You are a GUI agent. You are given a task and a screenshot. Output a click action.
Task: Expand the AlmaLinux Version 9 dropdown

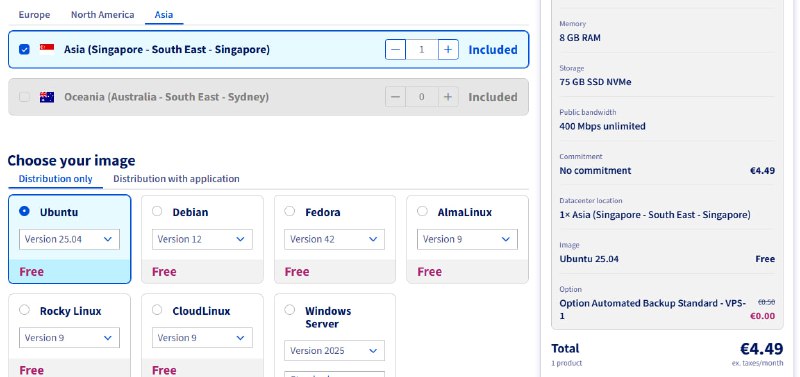[x=467, y=239]
